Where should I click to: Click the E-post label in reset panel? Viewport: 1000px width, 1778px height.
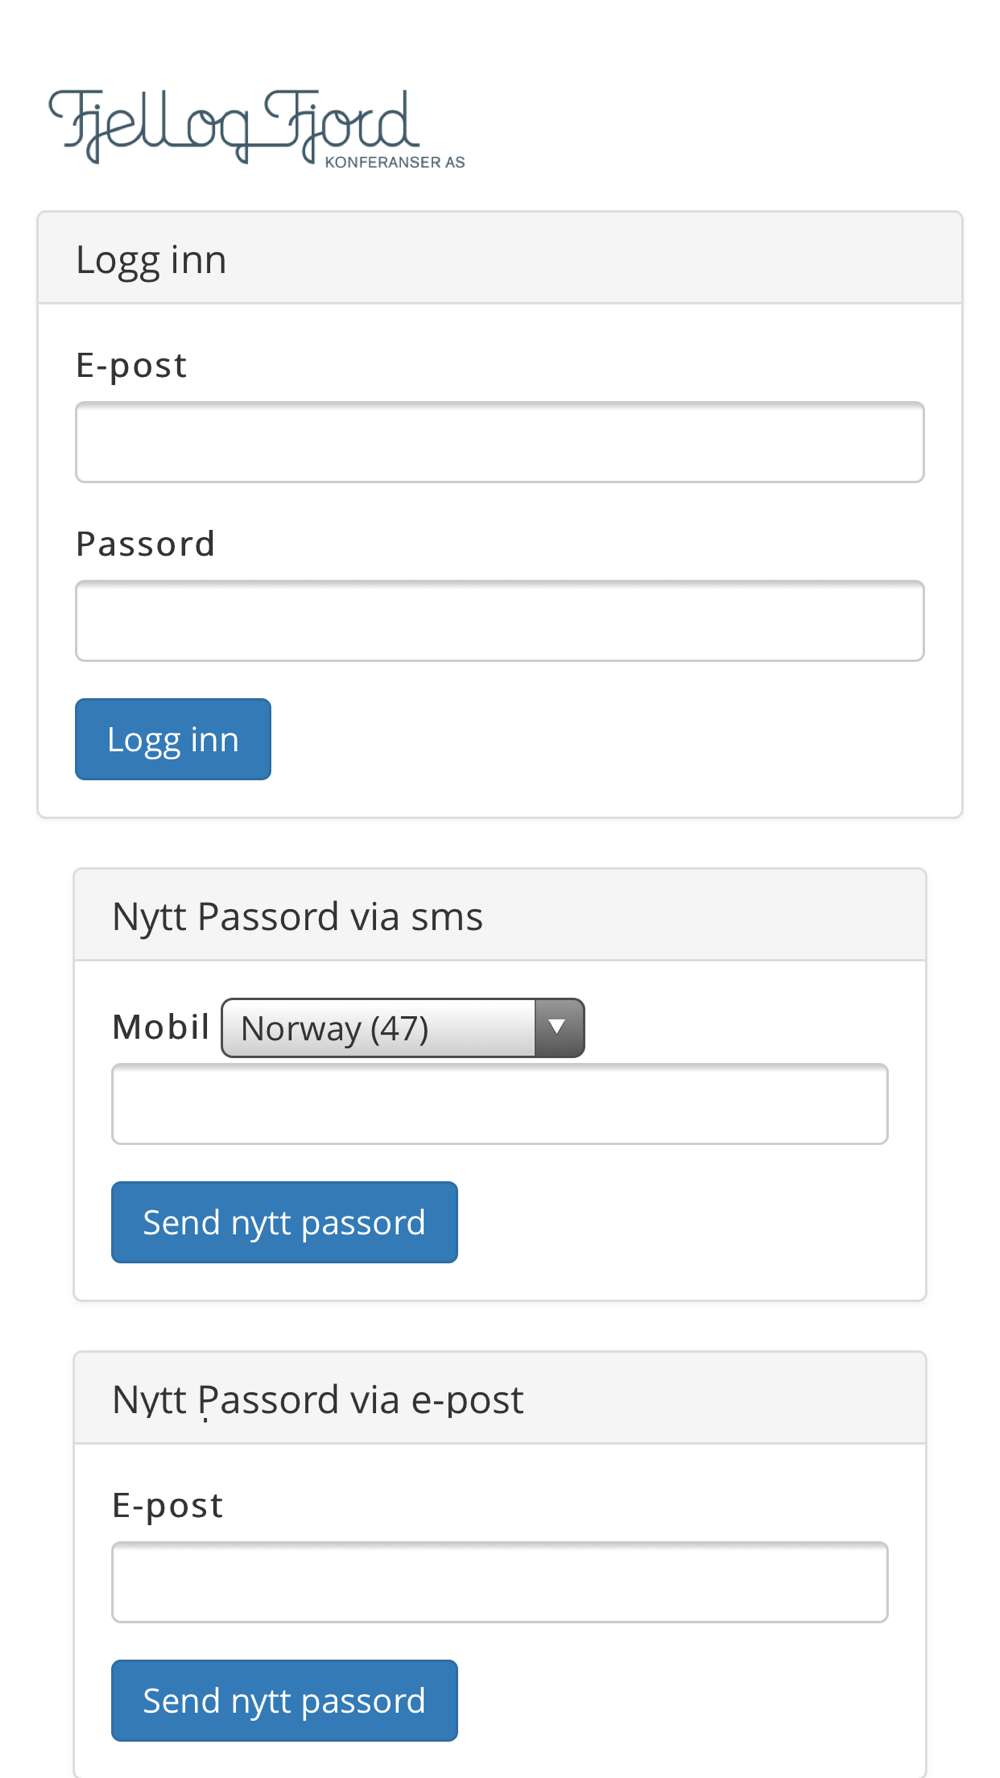point(167,1505)
